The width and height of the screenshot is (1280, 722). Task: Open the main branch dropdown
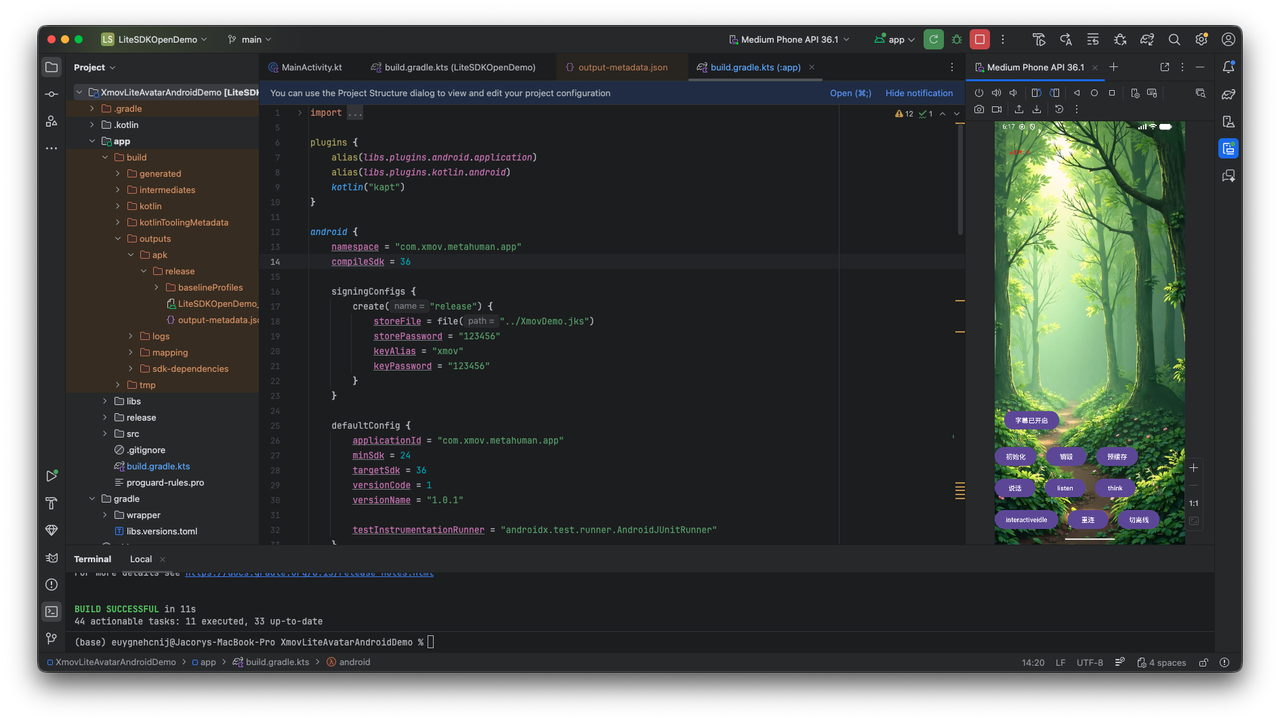(x=250, y=40)
